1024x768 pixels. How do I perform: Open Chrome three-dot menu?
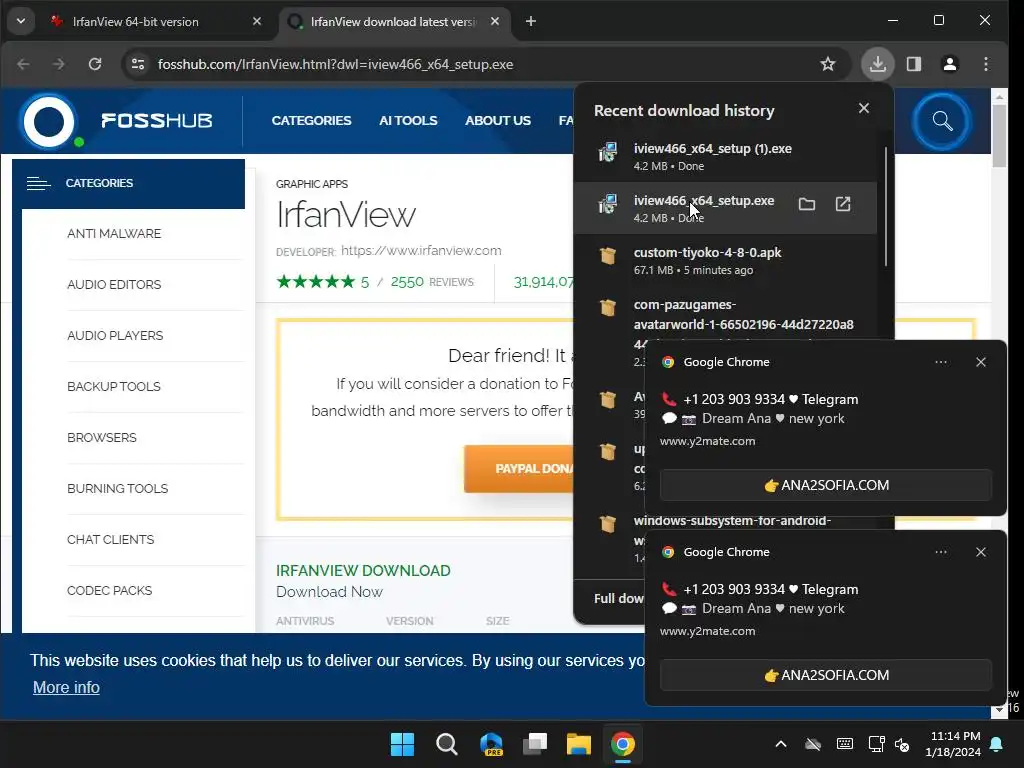click(986, 64)
